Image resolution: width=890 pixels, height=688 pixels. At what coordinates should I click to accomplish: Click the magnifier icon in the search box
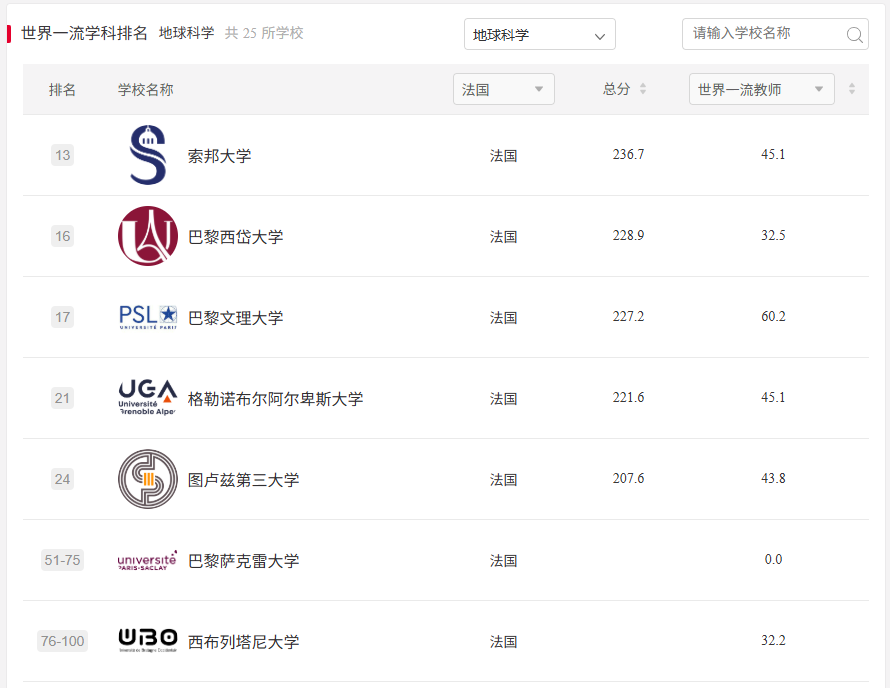[x=854, y=34]
